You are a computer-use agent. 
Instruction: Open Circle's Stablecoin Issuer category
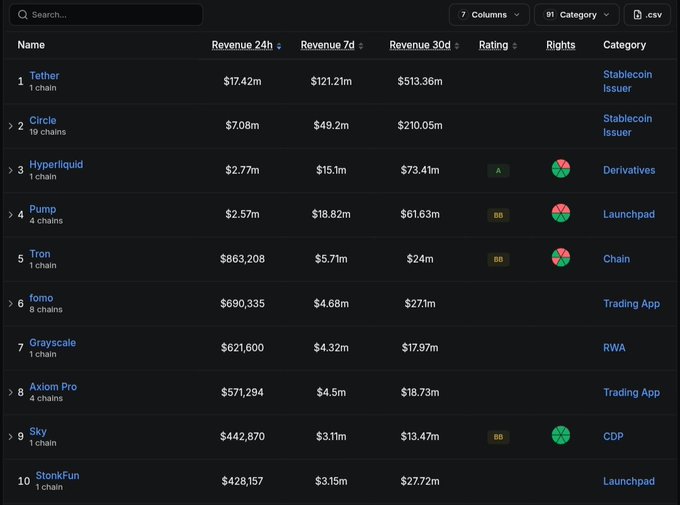(628, 125)
